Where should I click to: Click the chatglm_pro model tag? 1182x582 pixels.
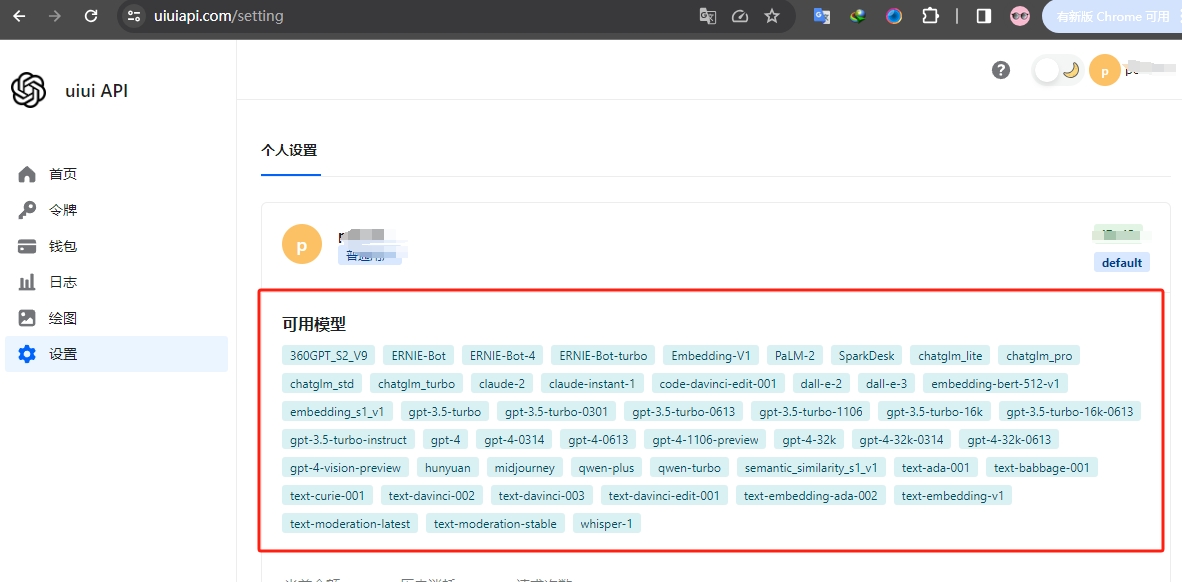point(1040,355)
